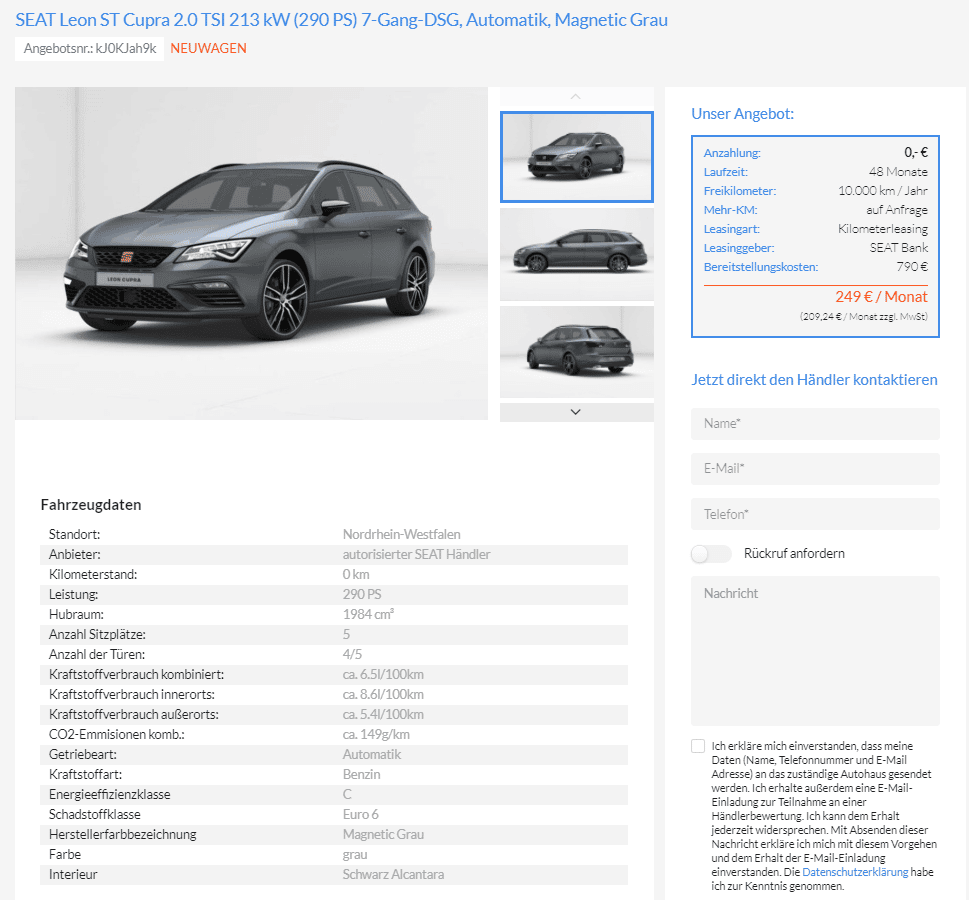Click the autorisierter SEAT Händler value

pyautogui.click(x=417, y=554)
